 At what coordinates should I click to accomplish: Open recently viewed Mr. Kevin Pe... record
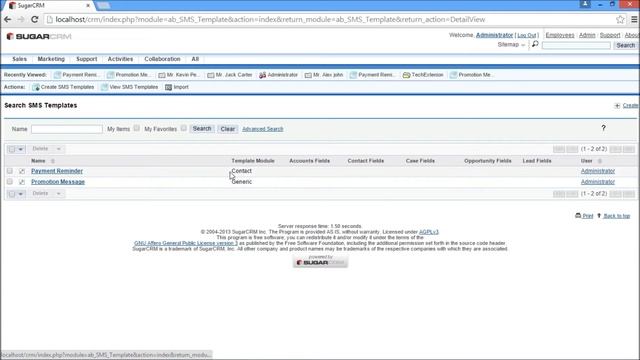(179, 75)
